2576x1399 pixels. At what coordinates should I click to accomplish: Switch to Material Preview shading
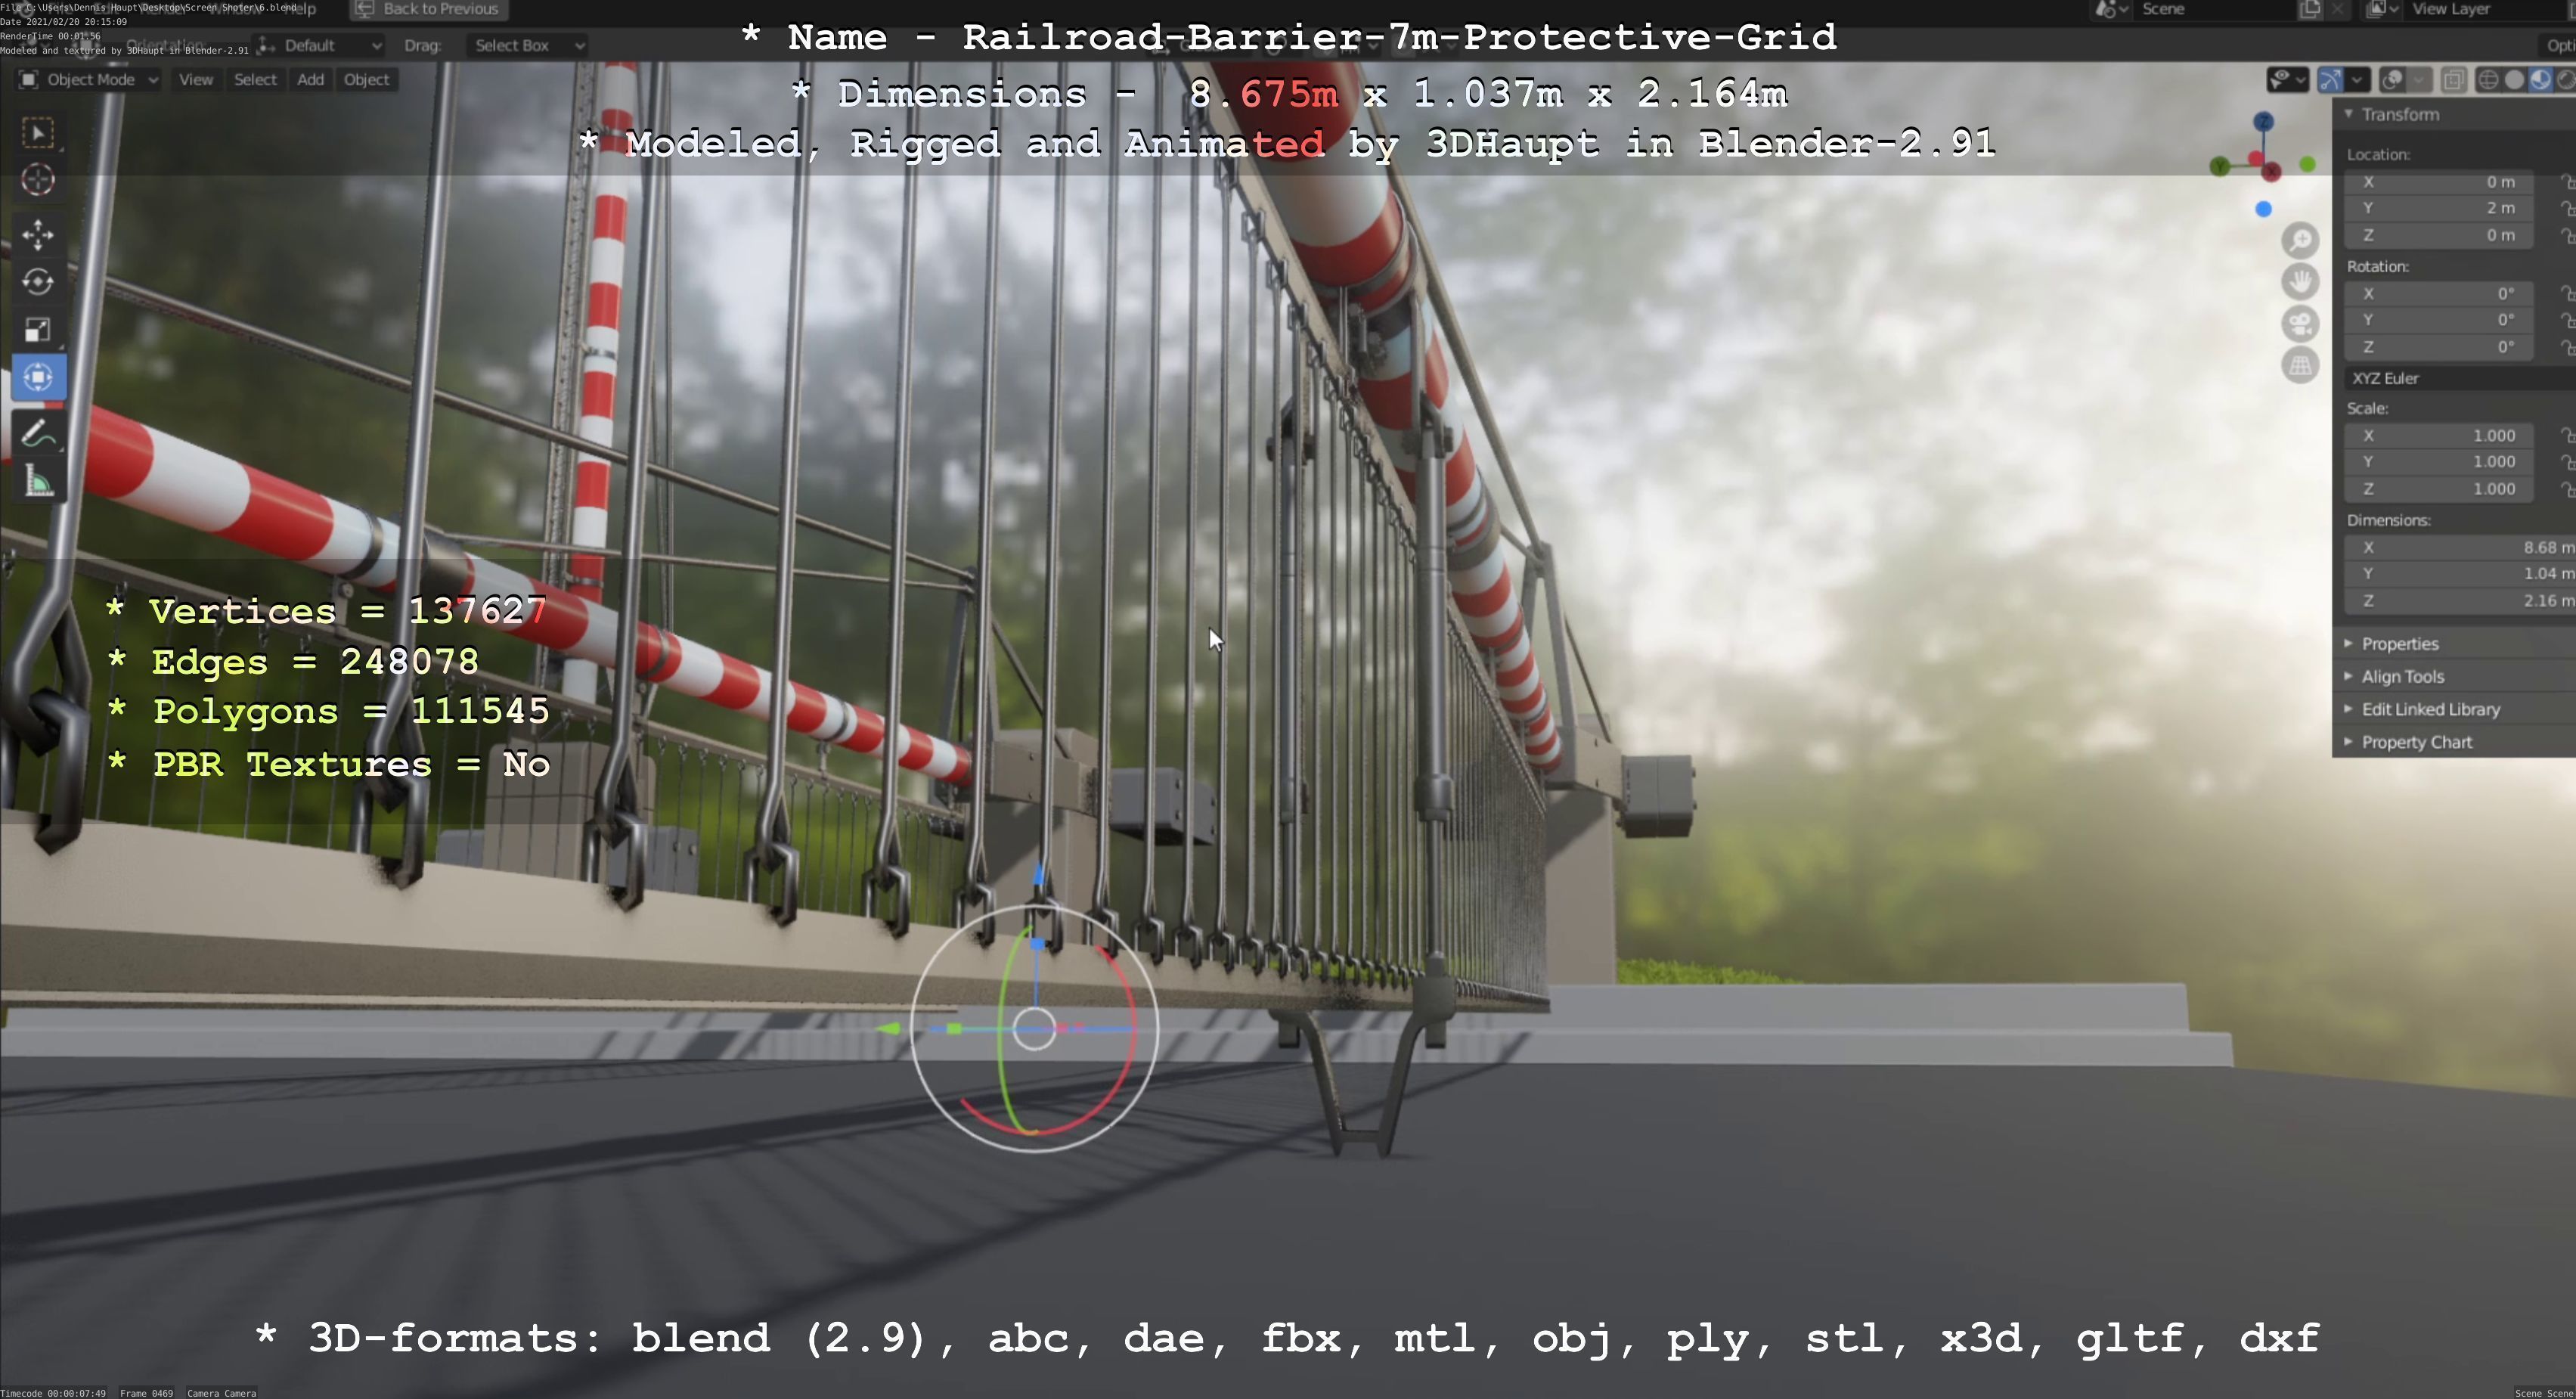[x=2540, y=80]
